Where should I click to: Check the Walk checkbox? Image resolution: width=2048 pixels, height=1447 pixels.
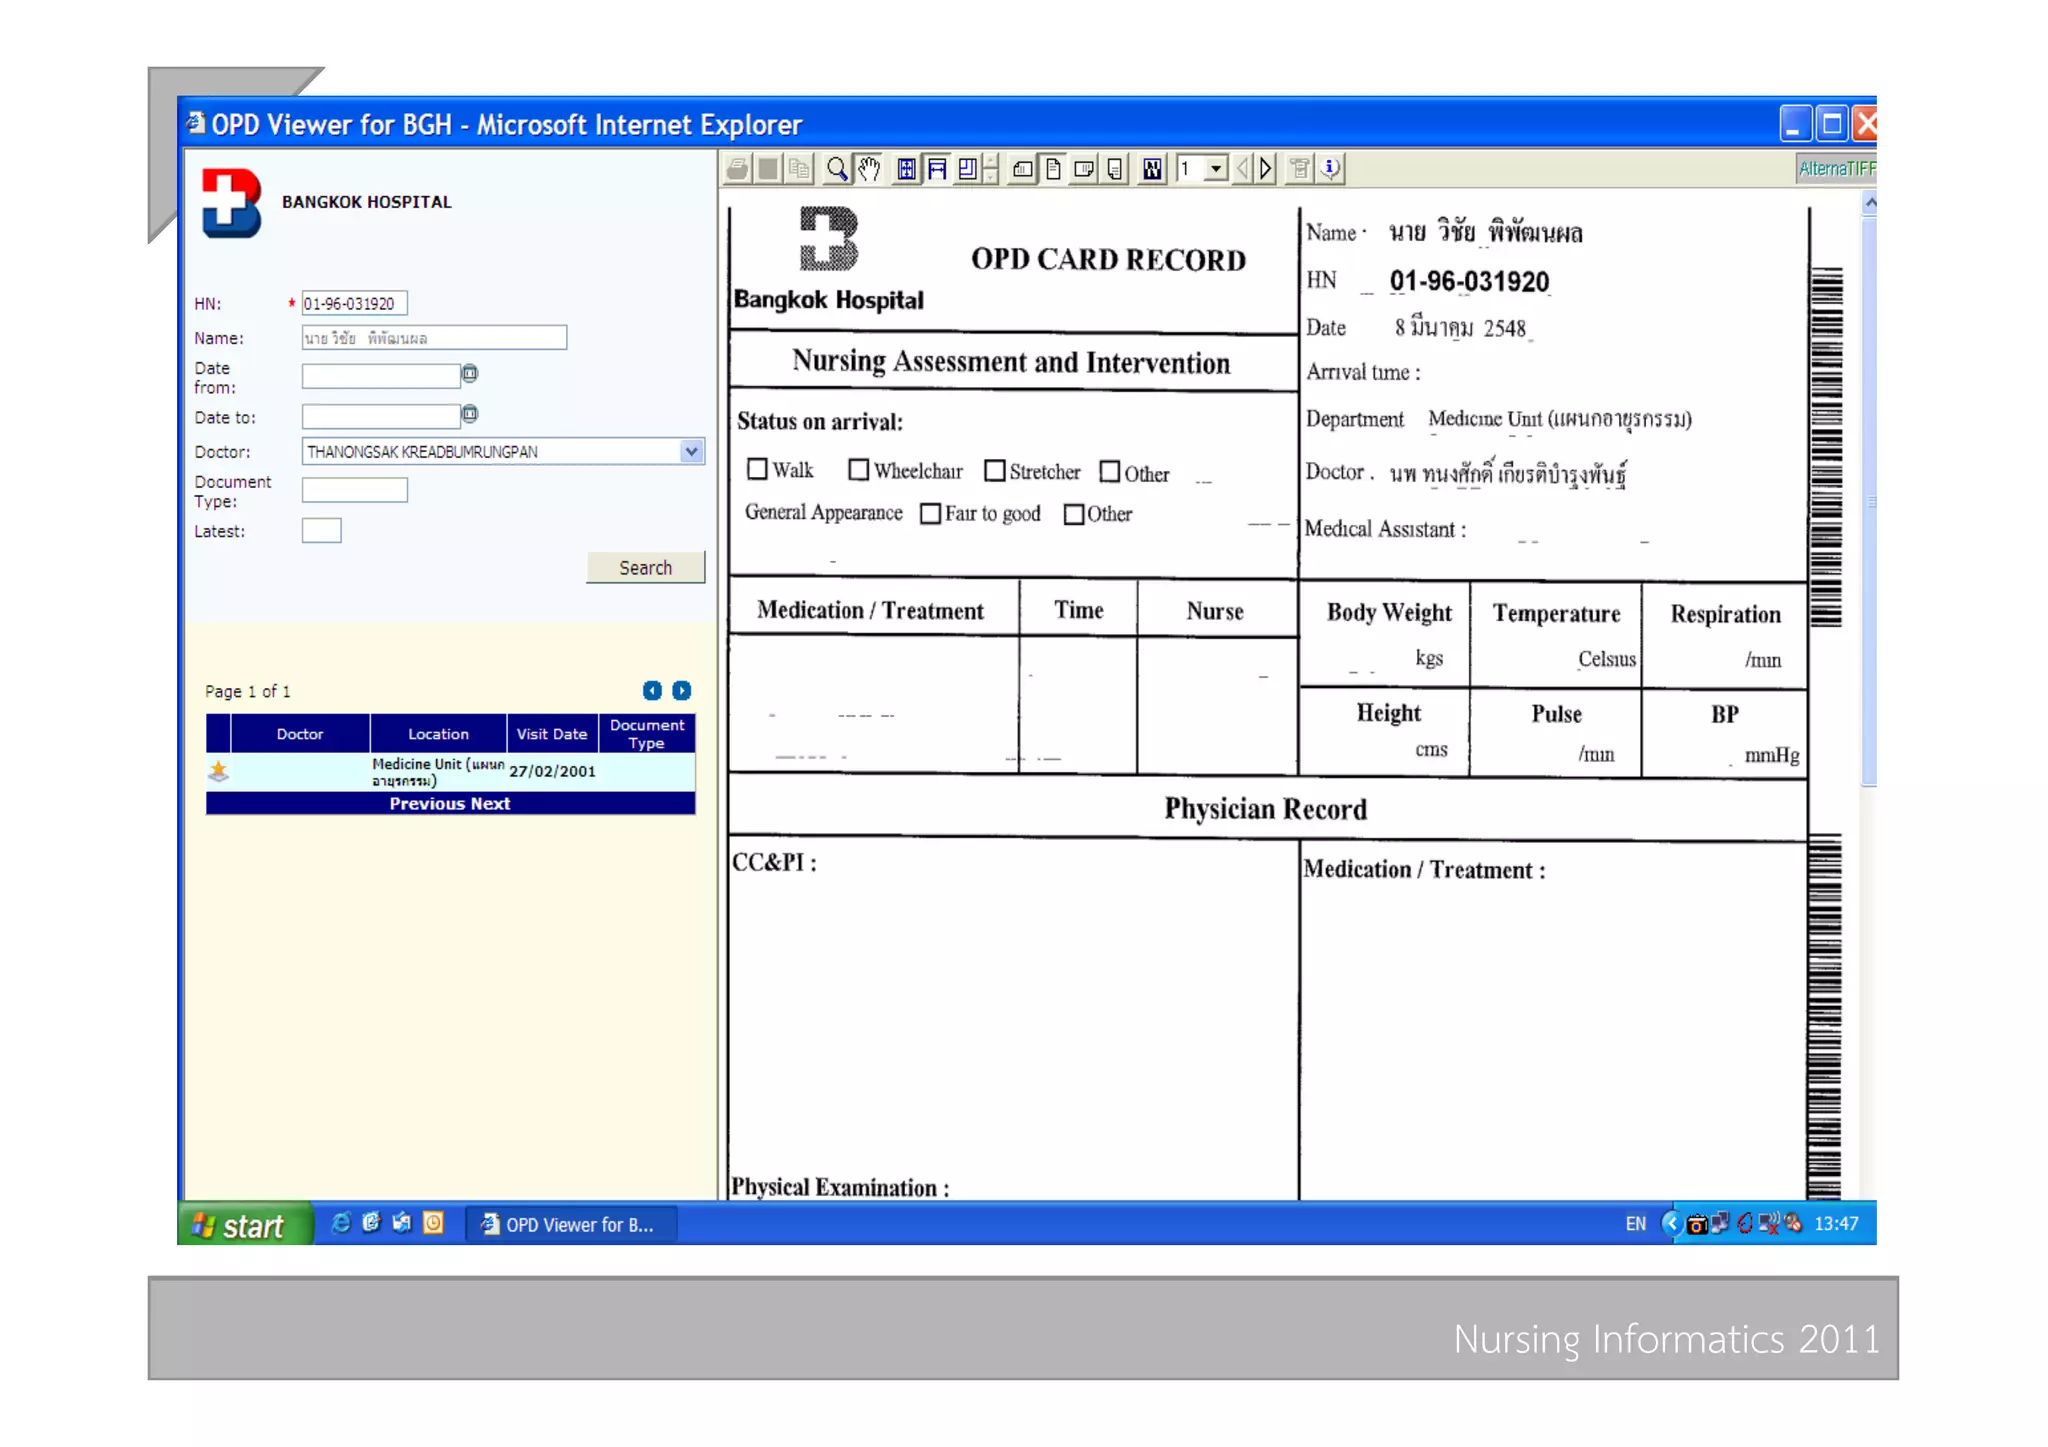click(x=758, y=469)
